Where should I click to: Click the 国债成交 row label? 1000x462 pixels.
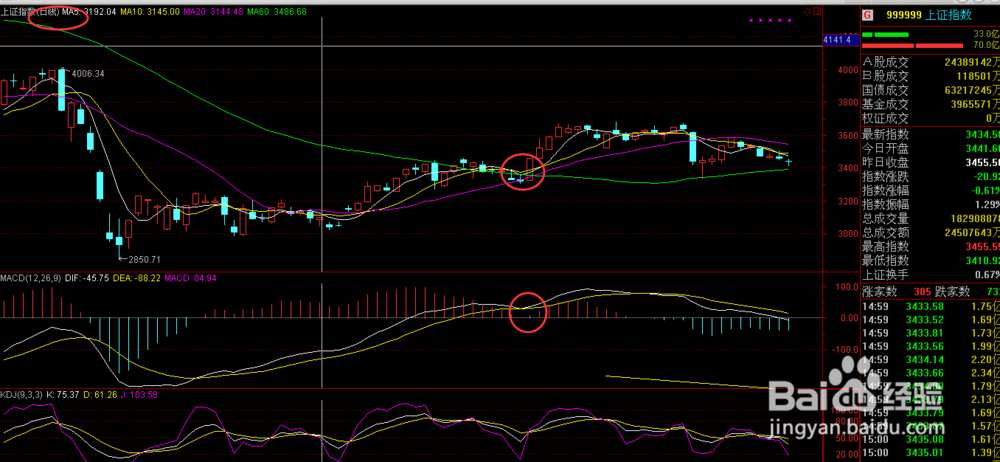tap(884, 91)
